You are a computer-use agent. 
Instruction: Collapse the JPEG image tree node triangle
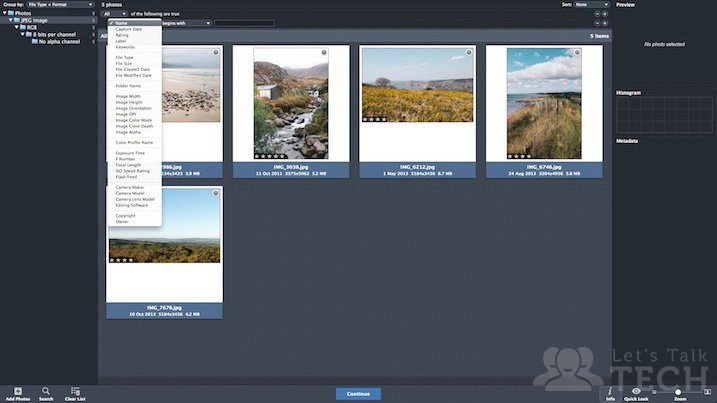click(x=11, y=20)
